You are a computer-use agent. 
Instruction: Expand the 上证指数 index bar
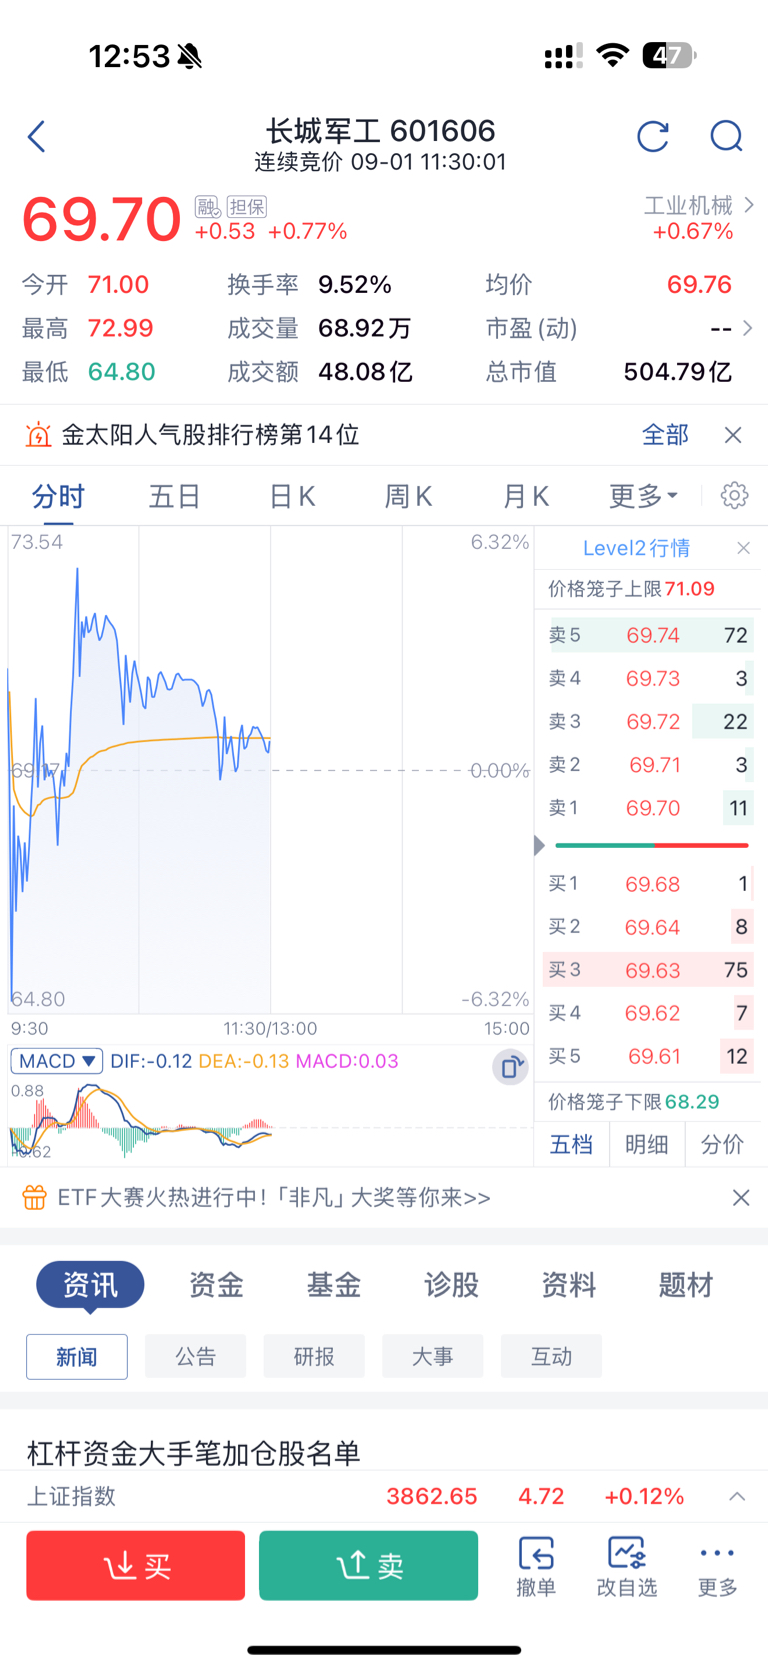tap(737, 1497)
